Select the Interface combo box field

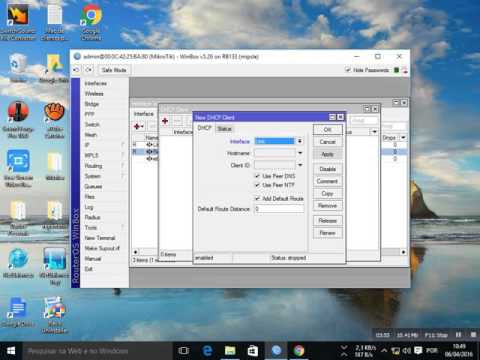pyautogui.click(x=275, y=141)
